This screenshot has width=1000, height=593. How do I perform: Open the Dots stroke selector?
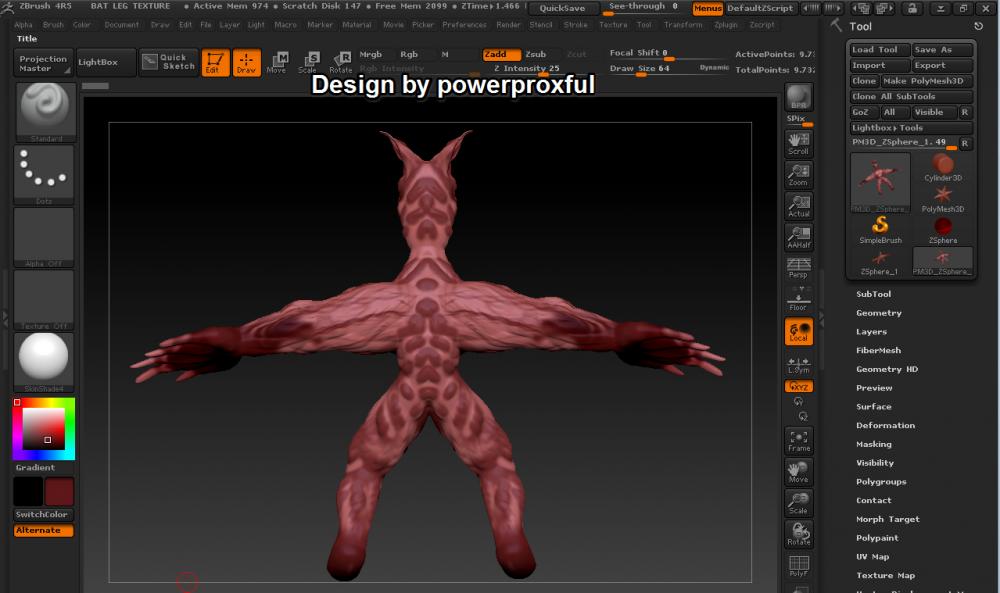(x=44, y=173)
